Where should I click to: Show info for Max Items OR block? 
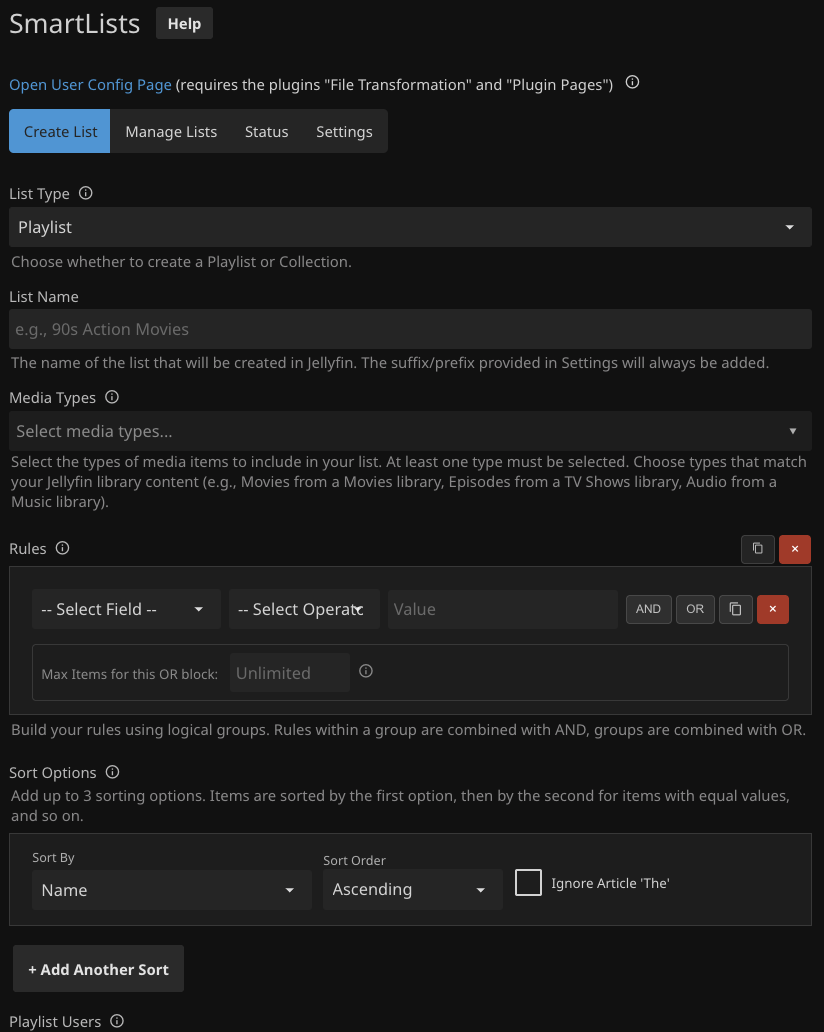coord(366,671)
